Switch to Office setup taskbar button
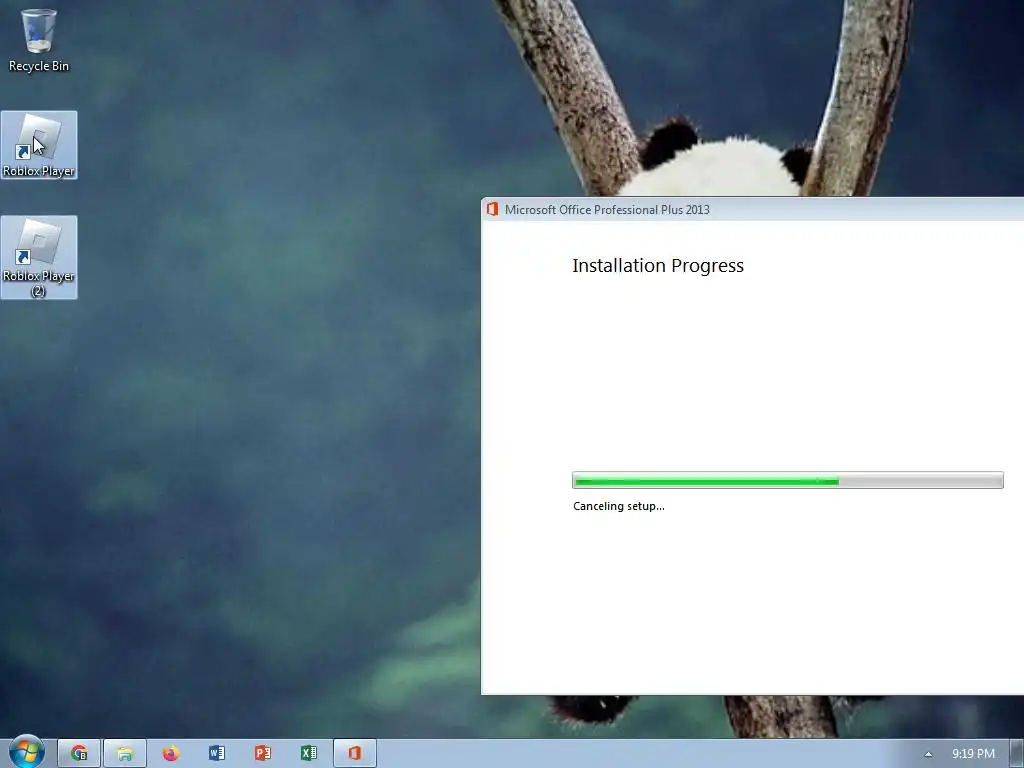The height and width of the screenshot is (768, 1024). 355,753
